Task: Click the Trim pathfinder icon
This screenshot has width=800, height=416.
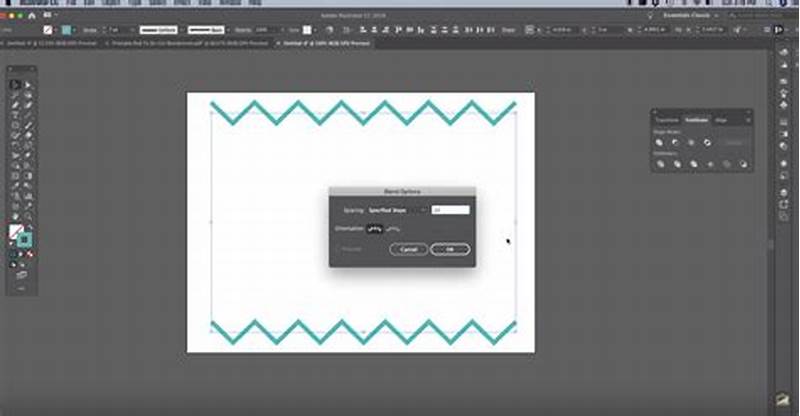Action: 677,164
